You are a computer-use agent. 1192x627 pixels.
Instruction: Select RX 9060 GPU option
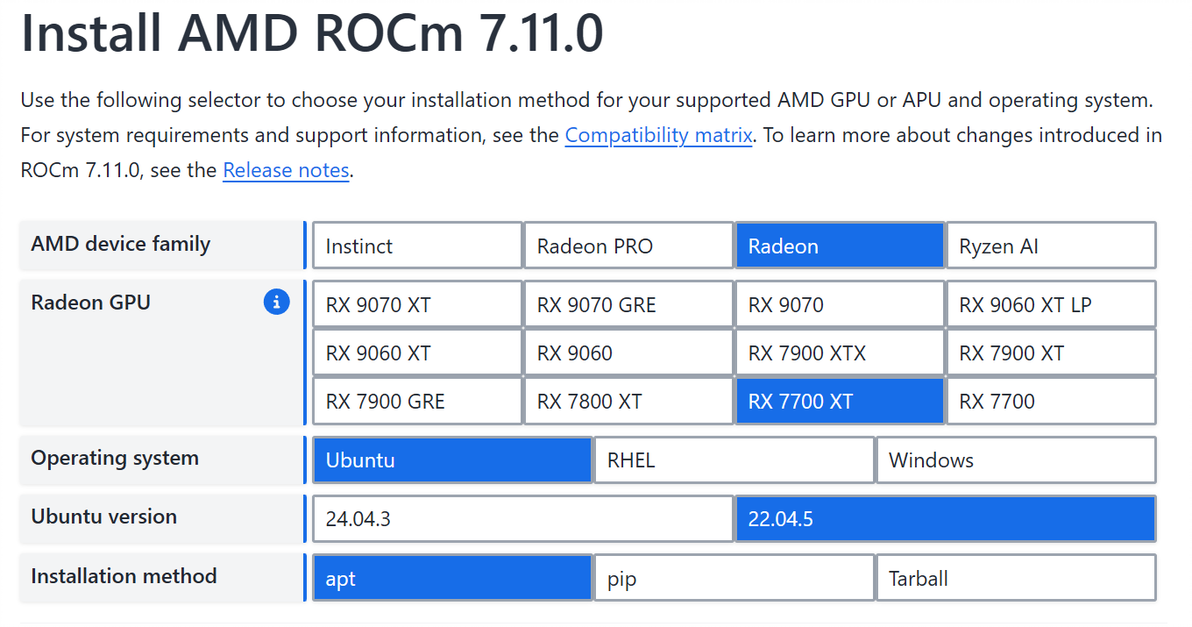(628, 353)
